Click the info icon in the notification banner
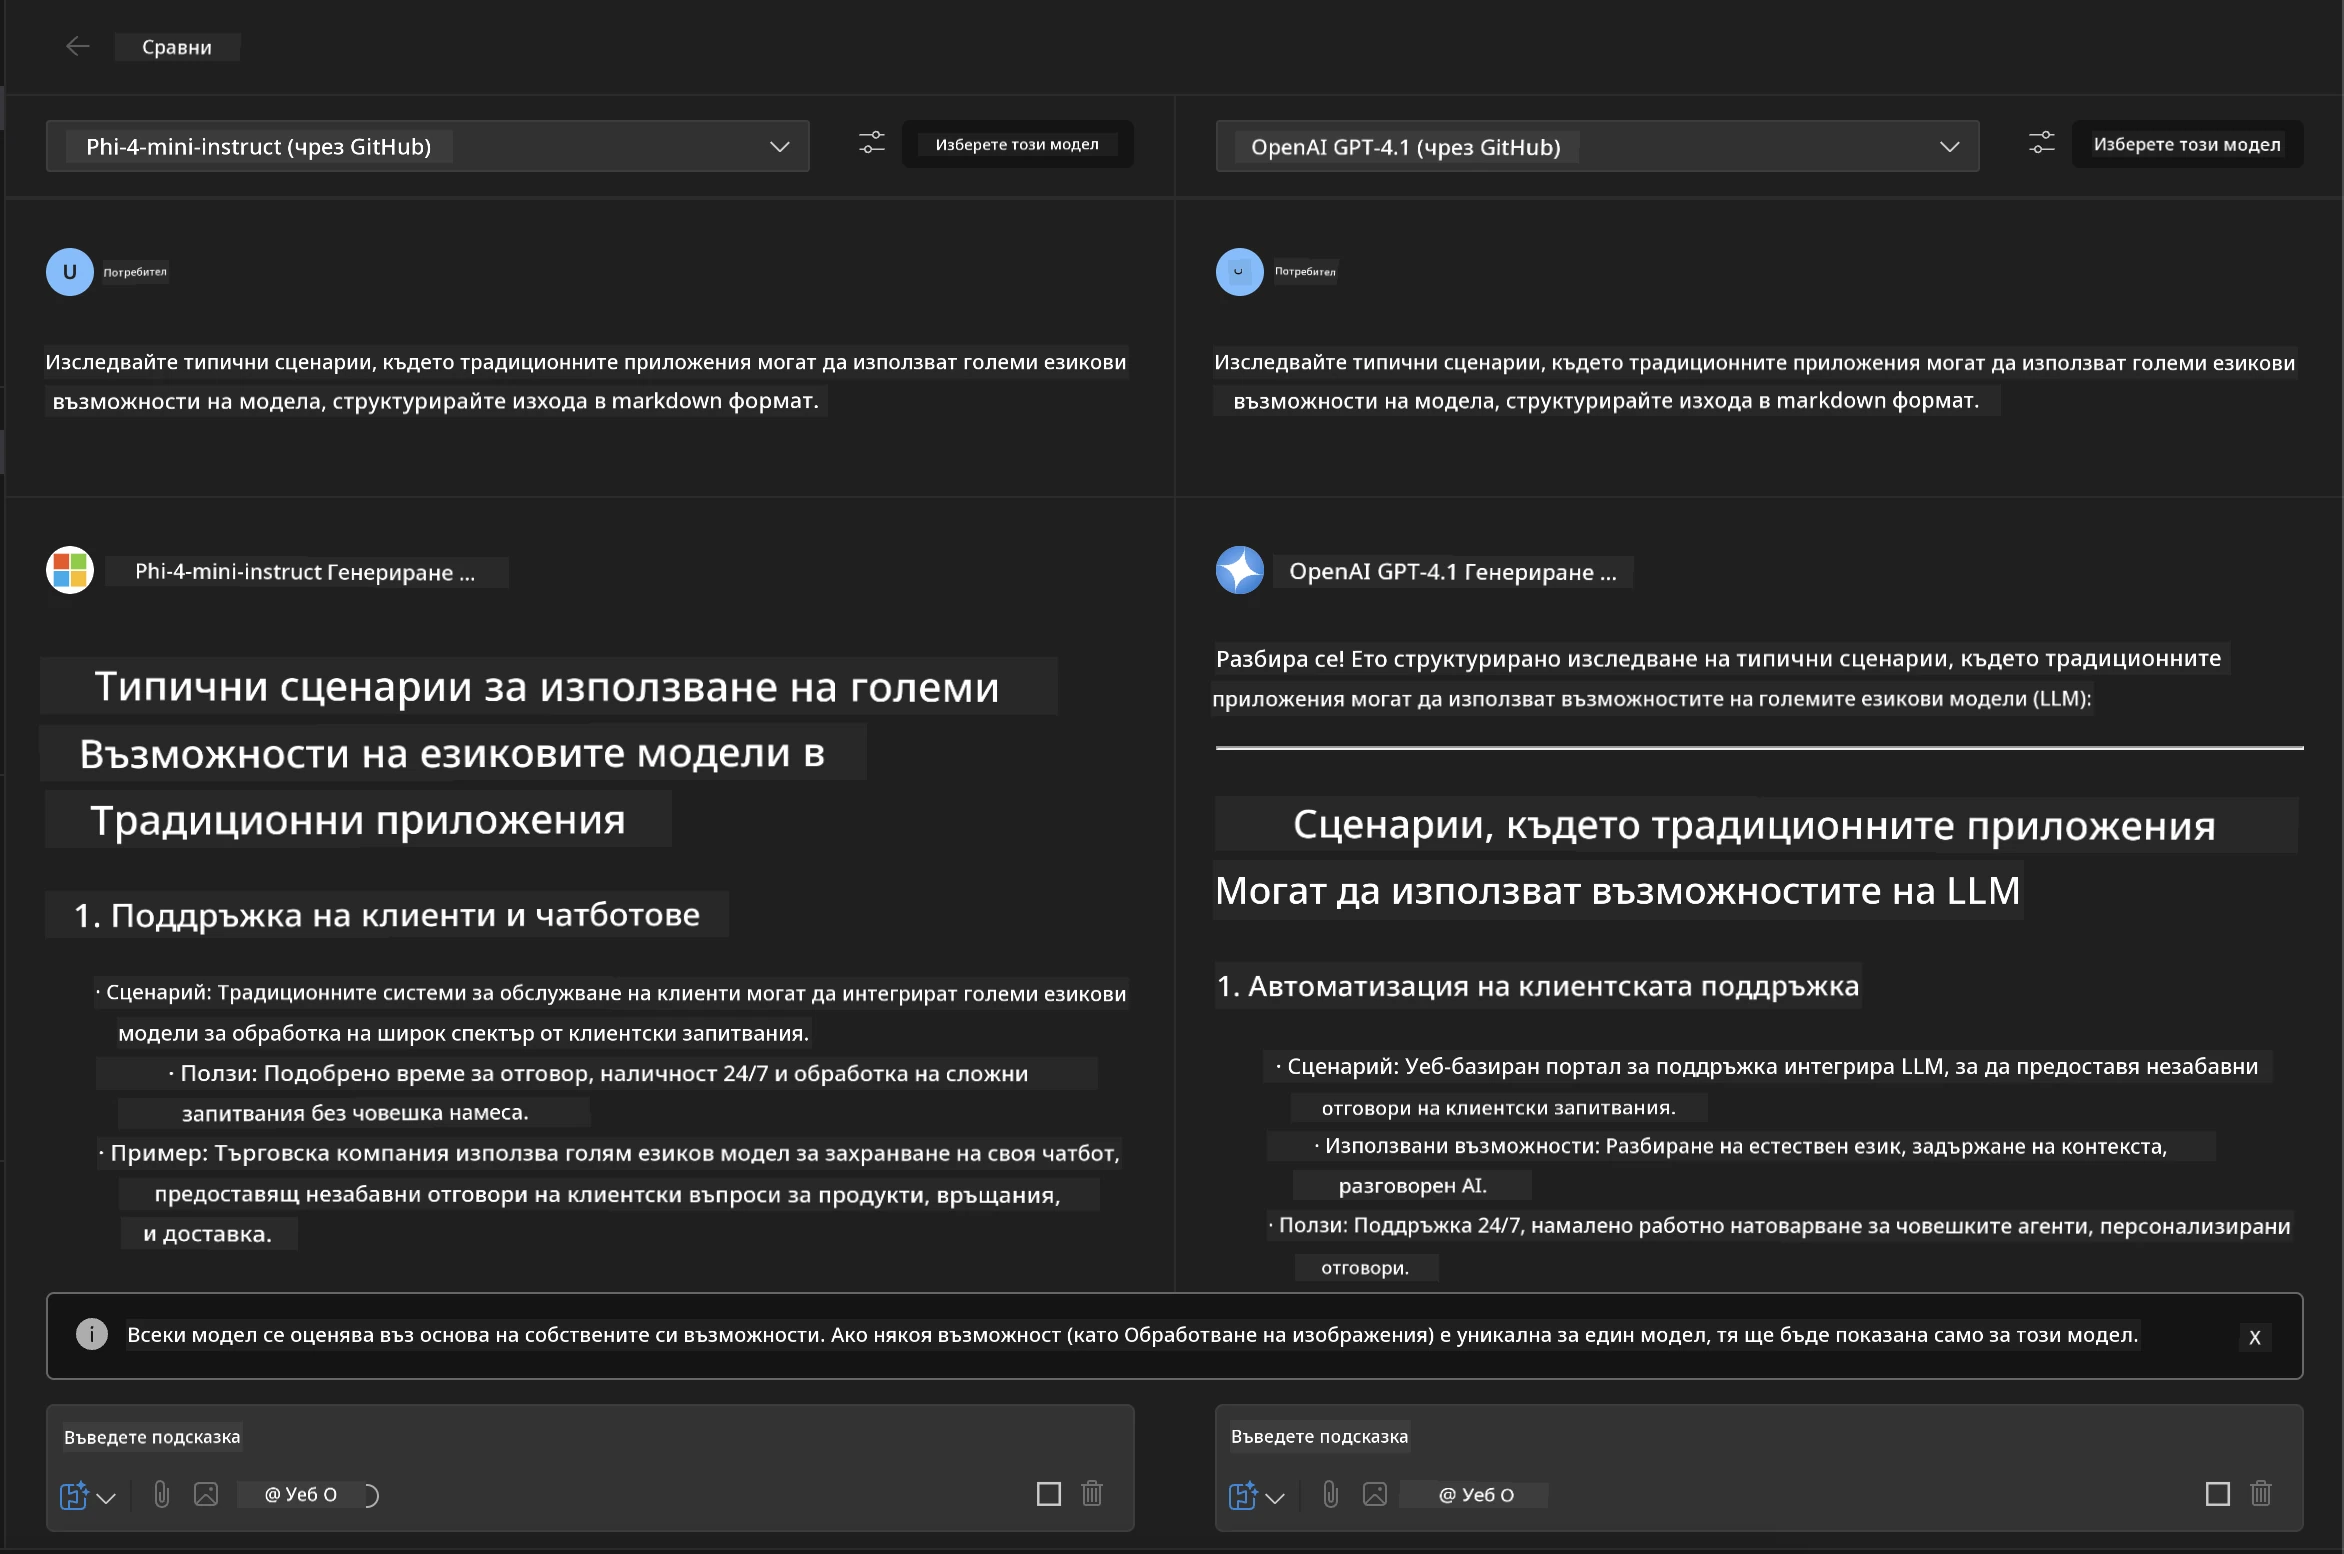 click(92, 1334)
